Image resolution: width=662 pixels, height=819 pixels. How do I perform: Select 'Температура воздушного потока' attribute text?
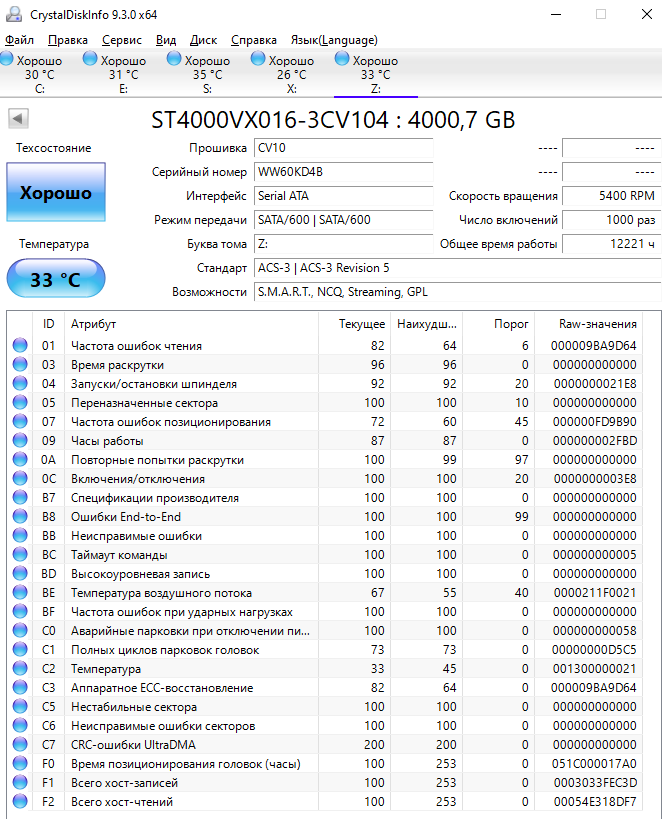tap(161, 593)
